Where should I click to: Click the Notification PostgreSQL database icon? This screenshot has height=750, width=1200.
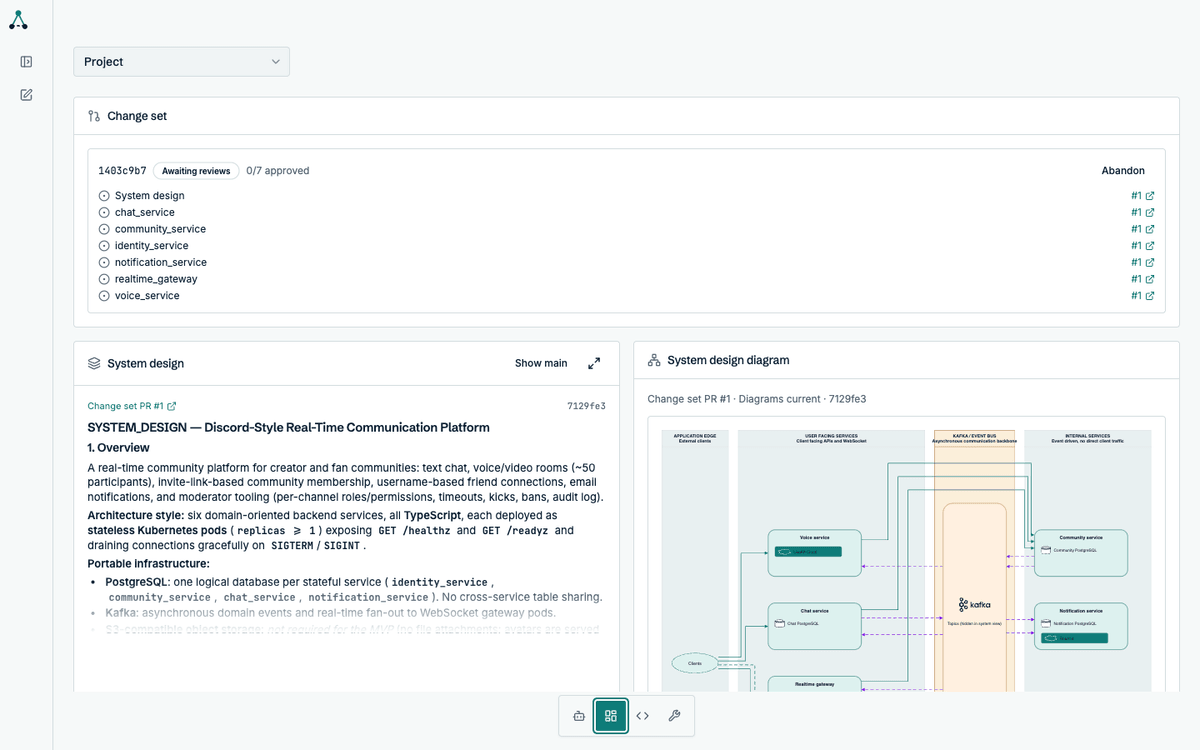tap(1046, 623)
